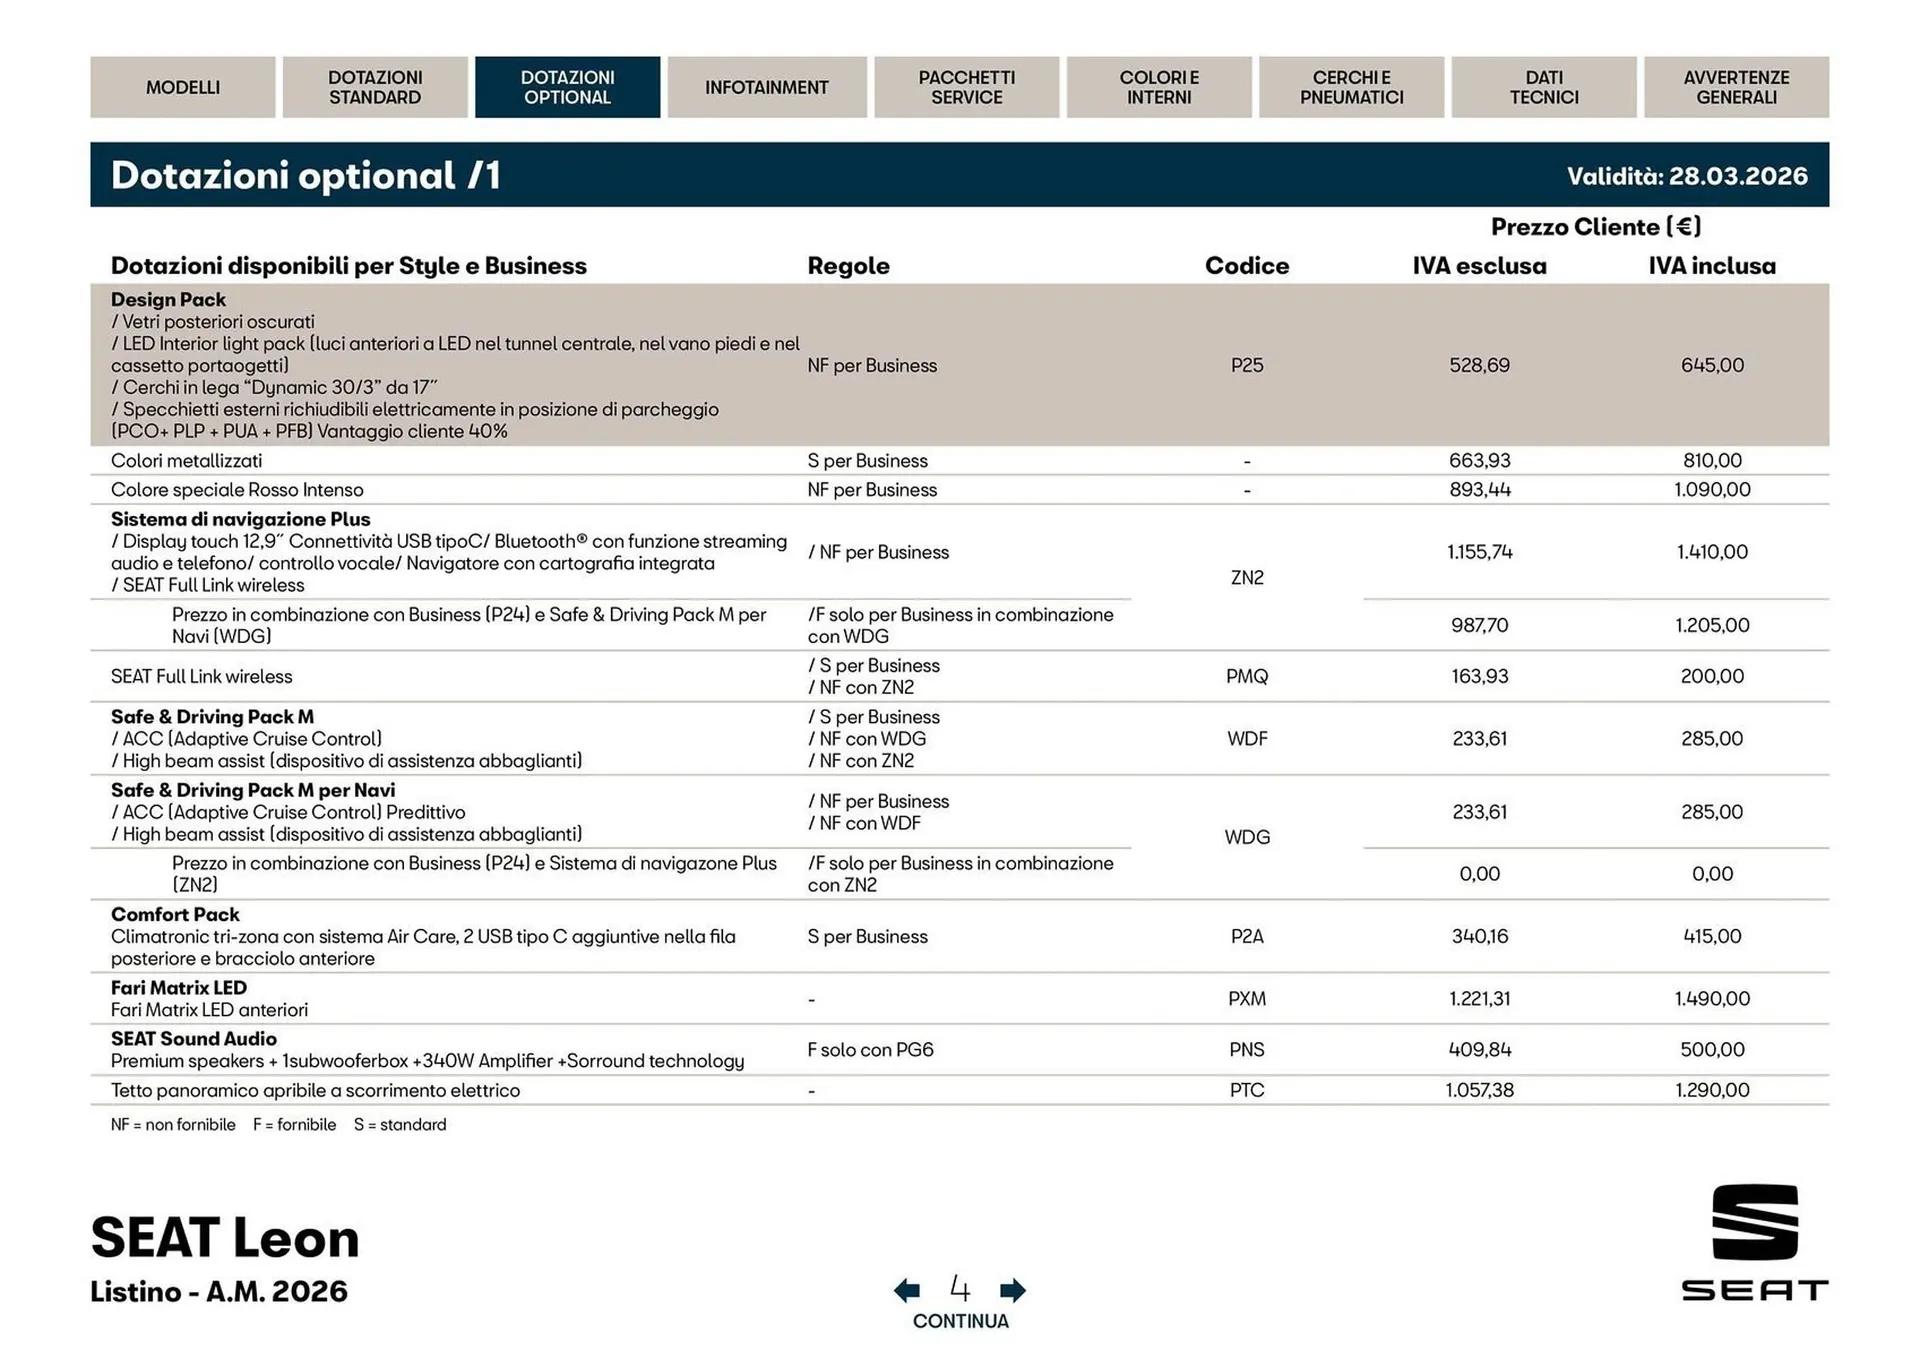Switch to Dotazioni Standard tab
Screen dimensions: 1920x1358
(x=375, y=87)
